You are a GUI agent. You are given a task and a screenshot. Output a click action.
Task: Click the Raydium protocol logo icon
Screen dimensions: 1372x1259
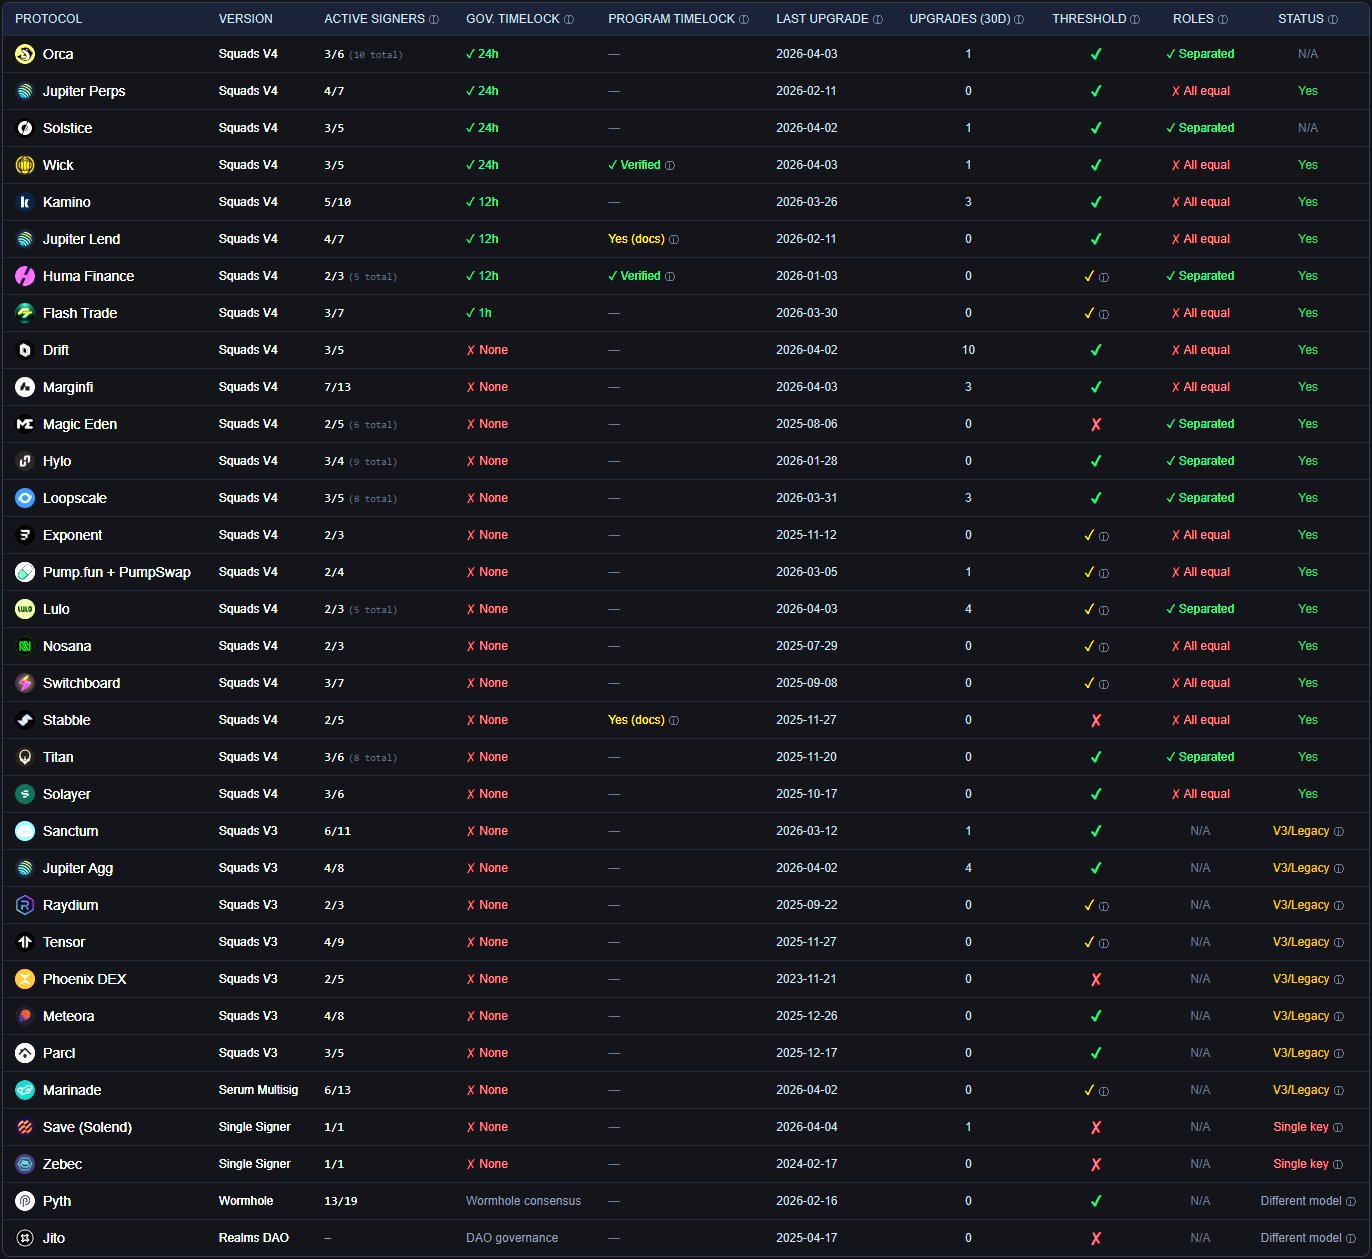pos(25,905)
